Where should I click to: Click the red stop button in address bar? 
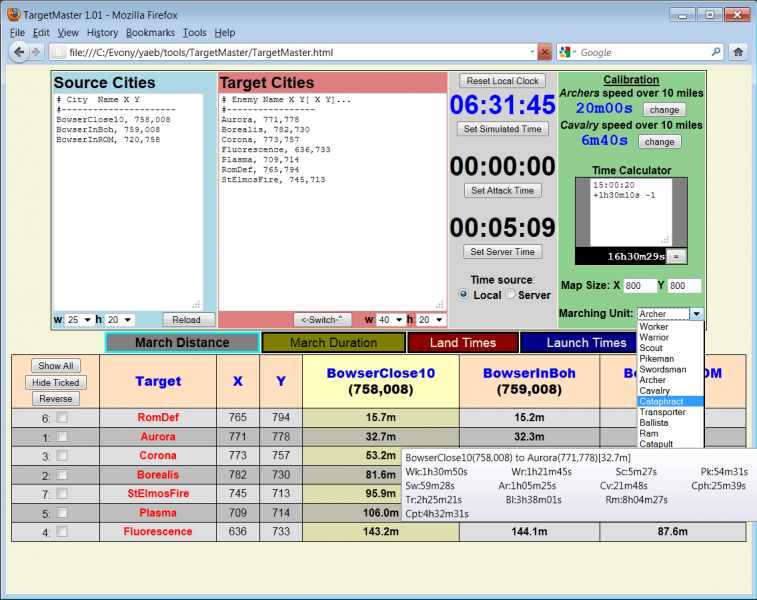[x=544, y=52]
